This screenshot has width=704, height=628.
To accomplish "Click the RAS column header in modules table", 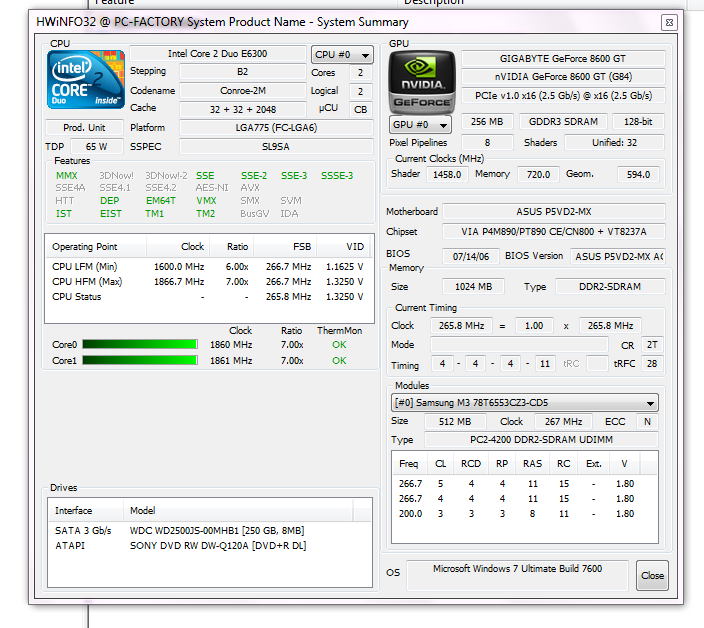I will click(532, 464).
